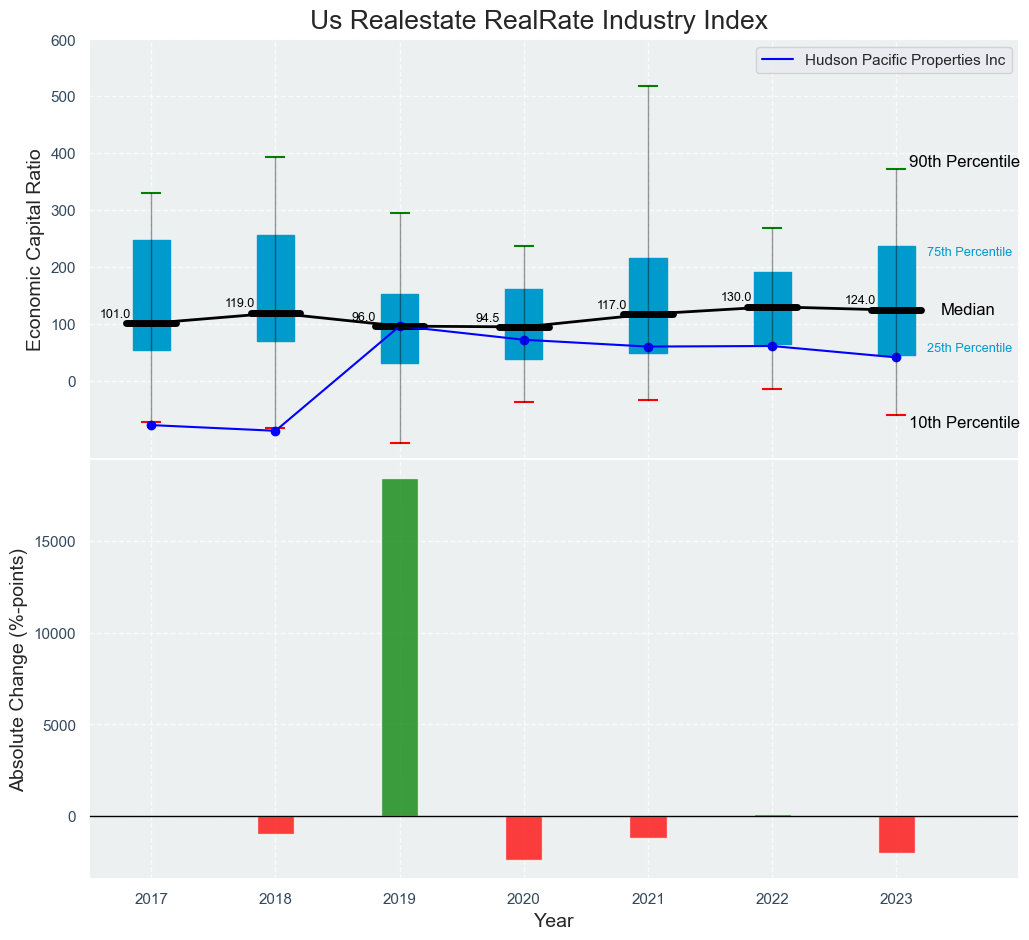Click Hudson Pacific's blue data point for 2018
1029x940 pixels.
click(275, 431)
